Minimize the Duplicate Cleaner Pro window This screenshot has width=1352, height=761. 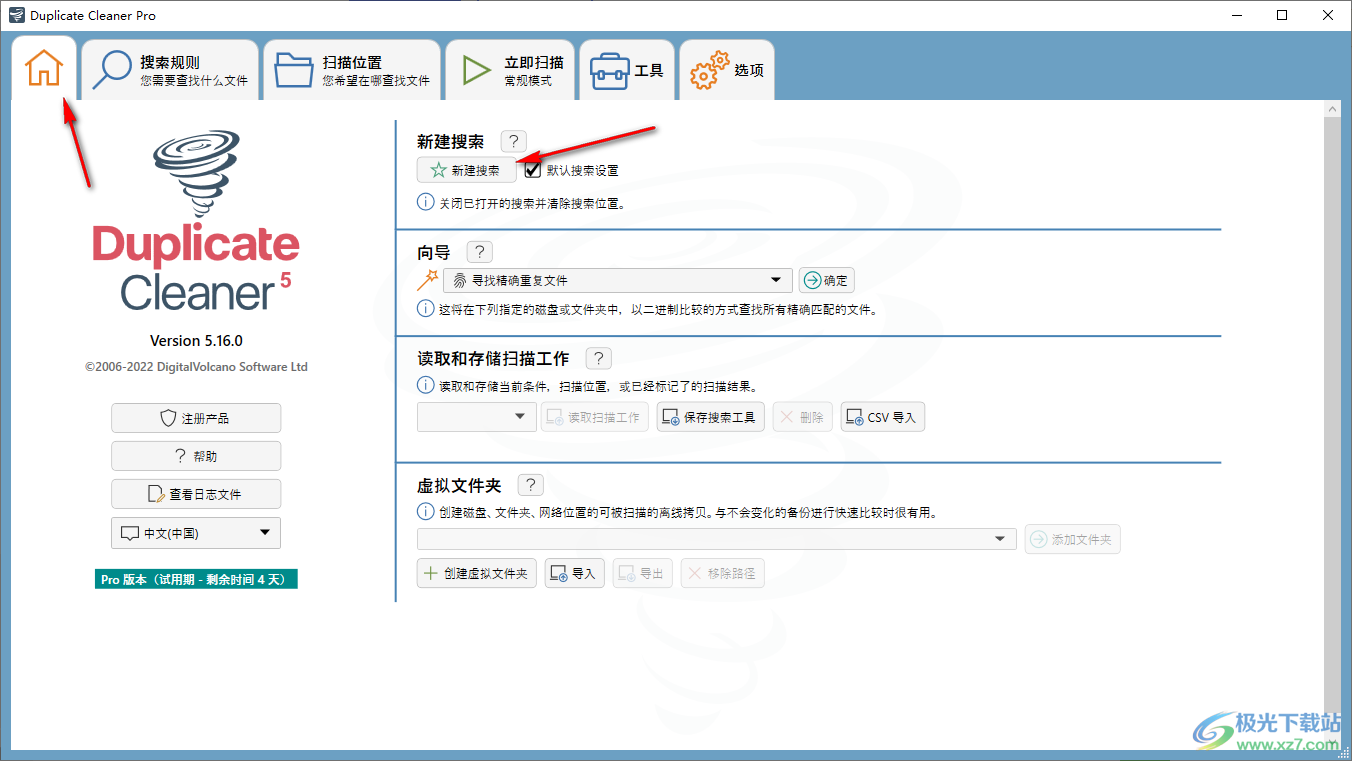(x=1237, y=15)
